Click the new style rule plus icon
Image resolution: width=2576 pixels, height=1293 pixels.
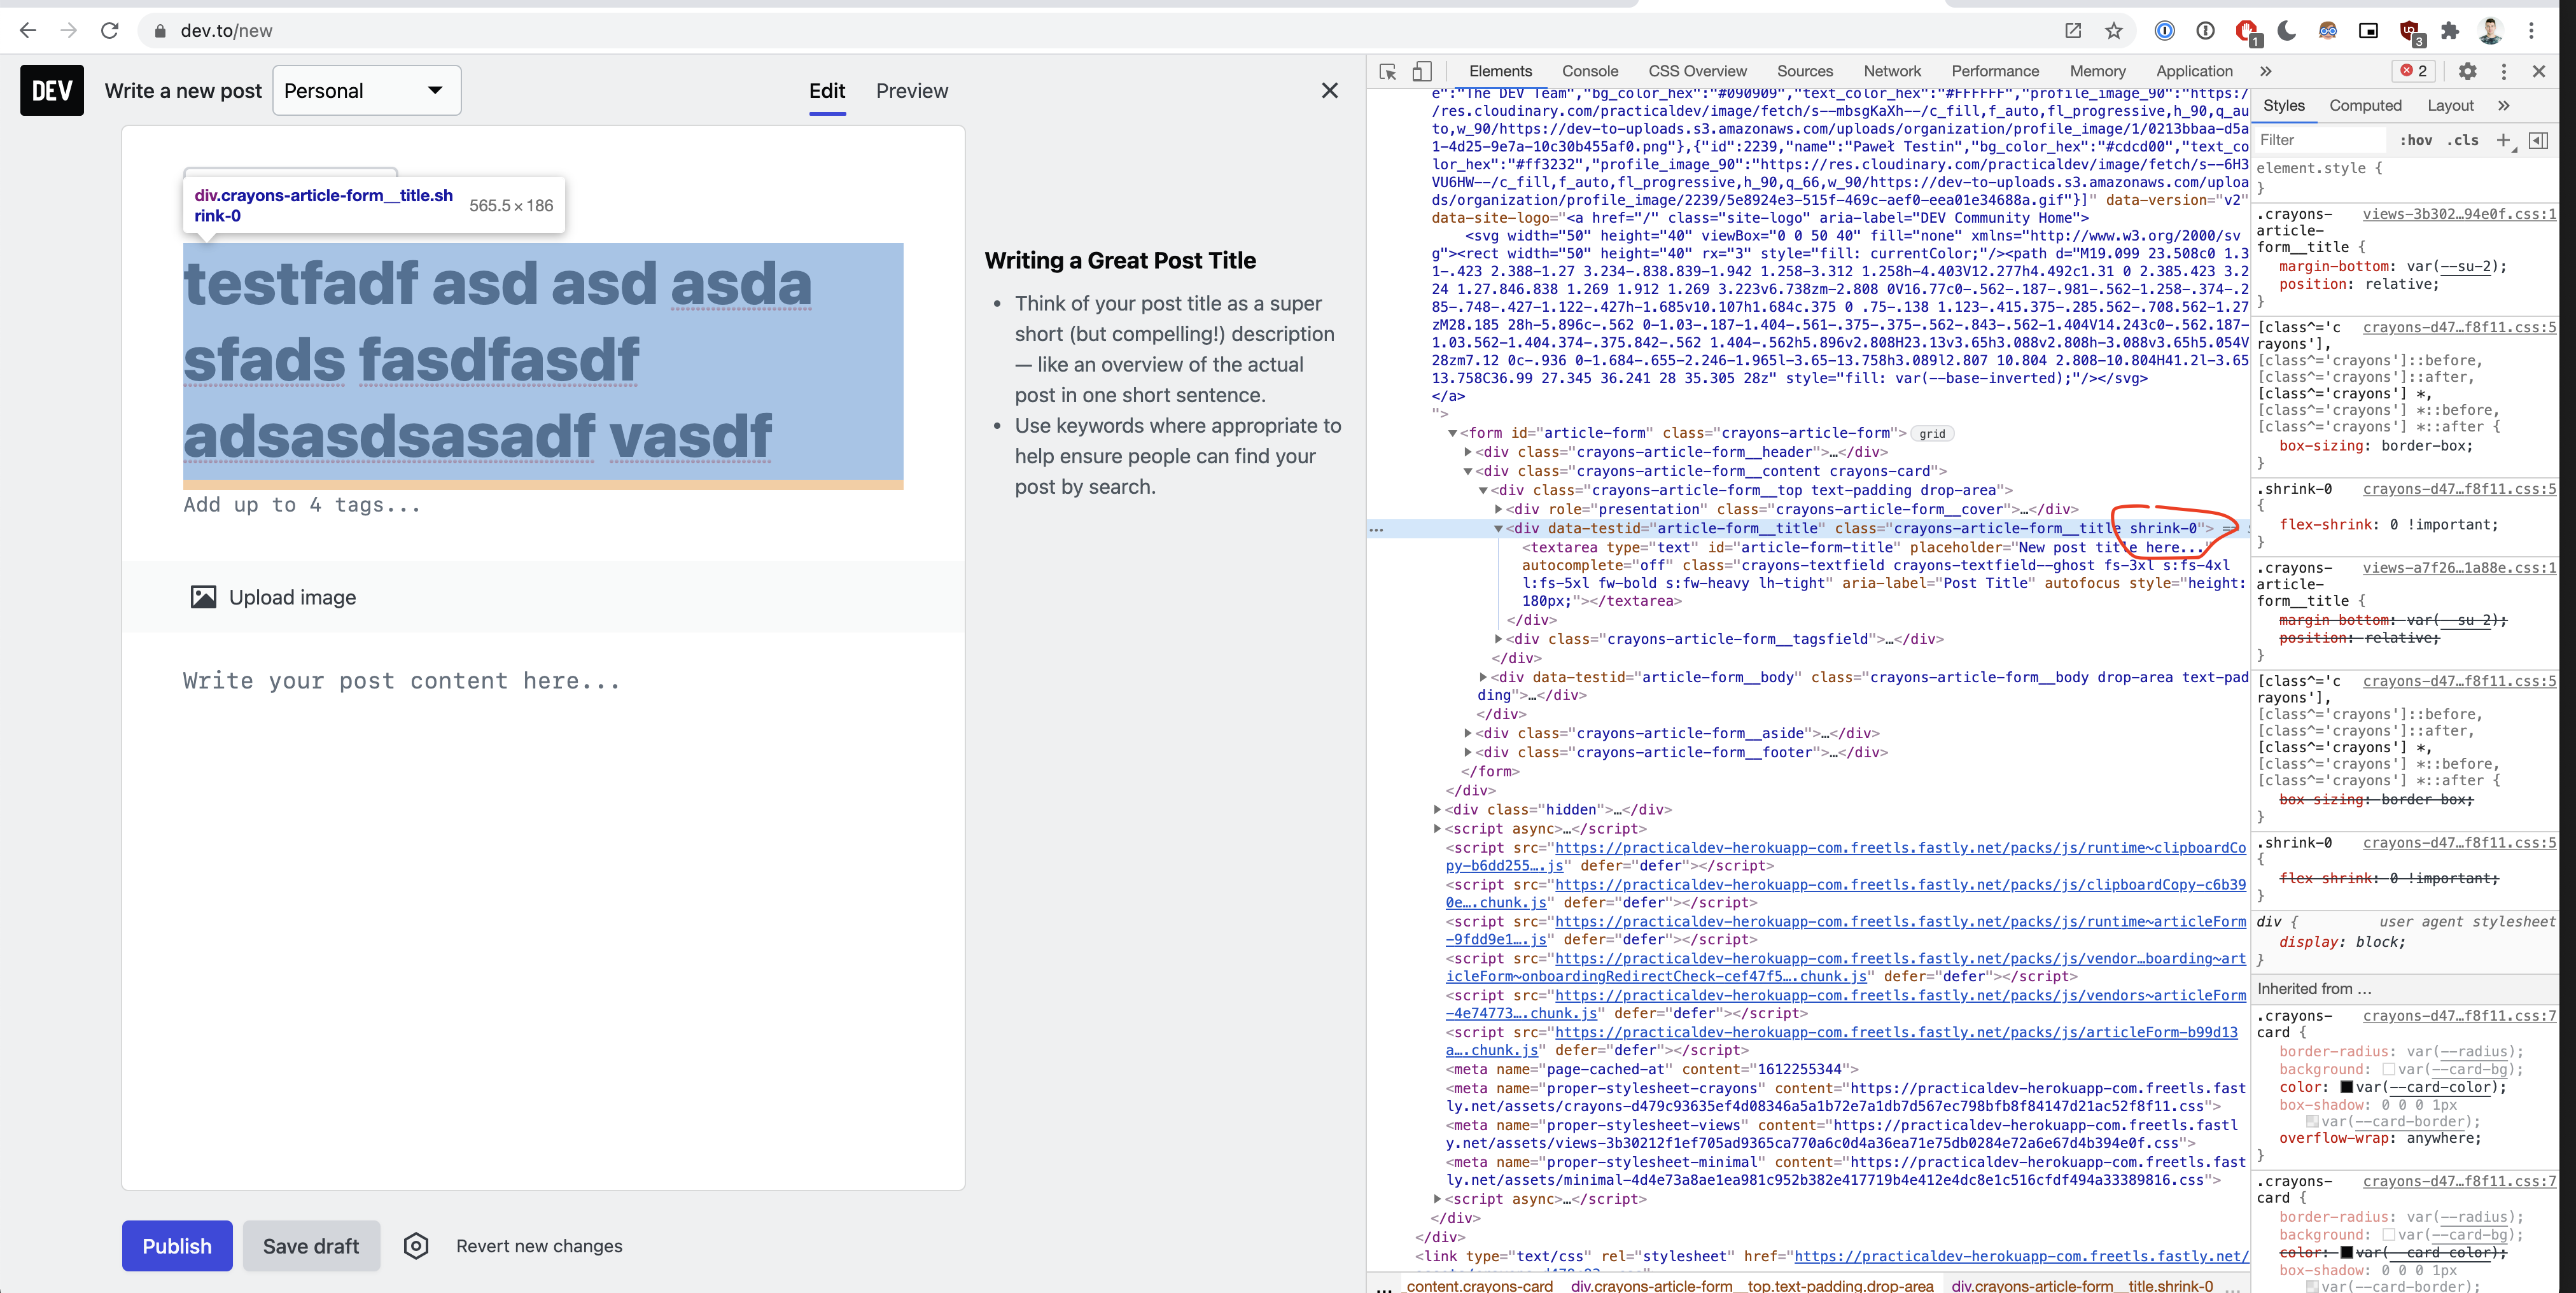tap(2504, 140)
